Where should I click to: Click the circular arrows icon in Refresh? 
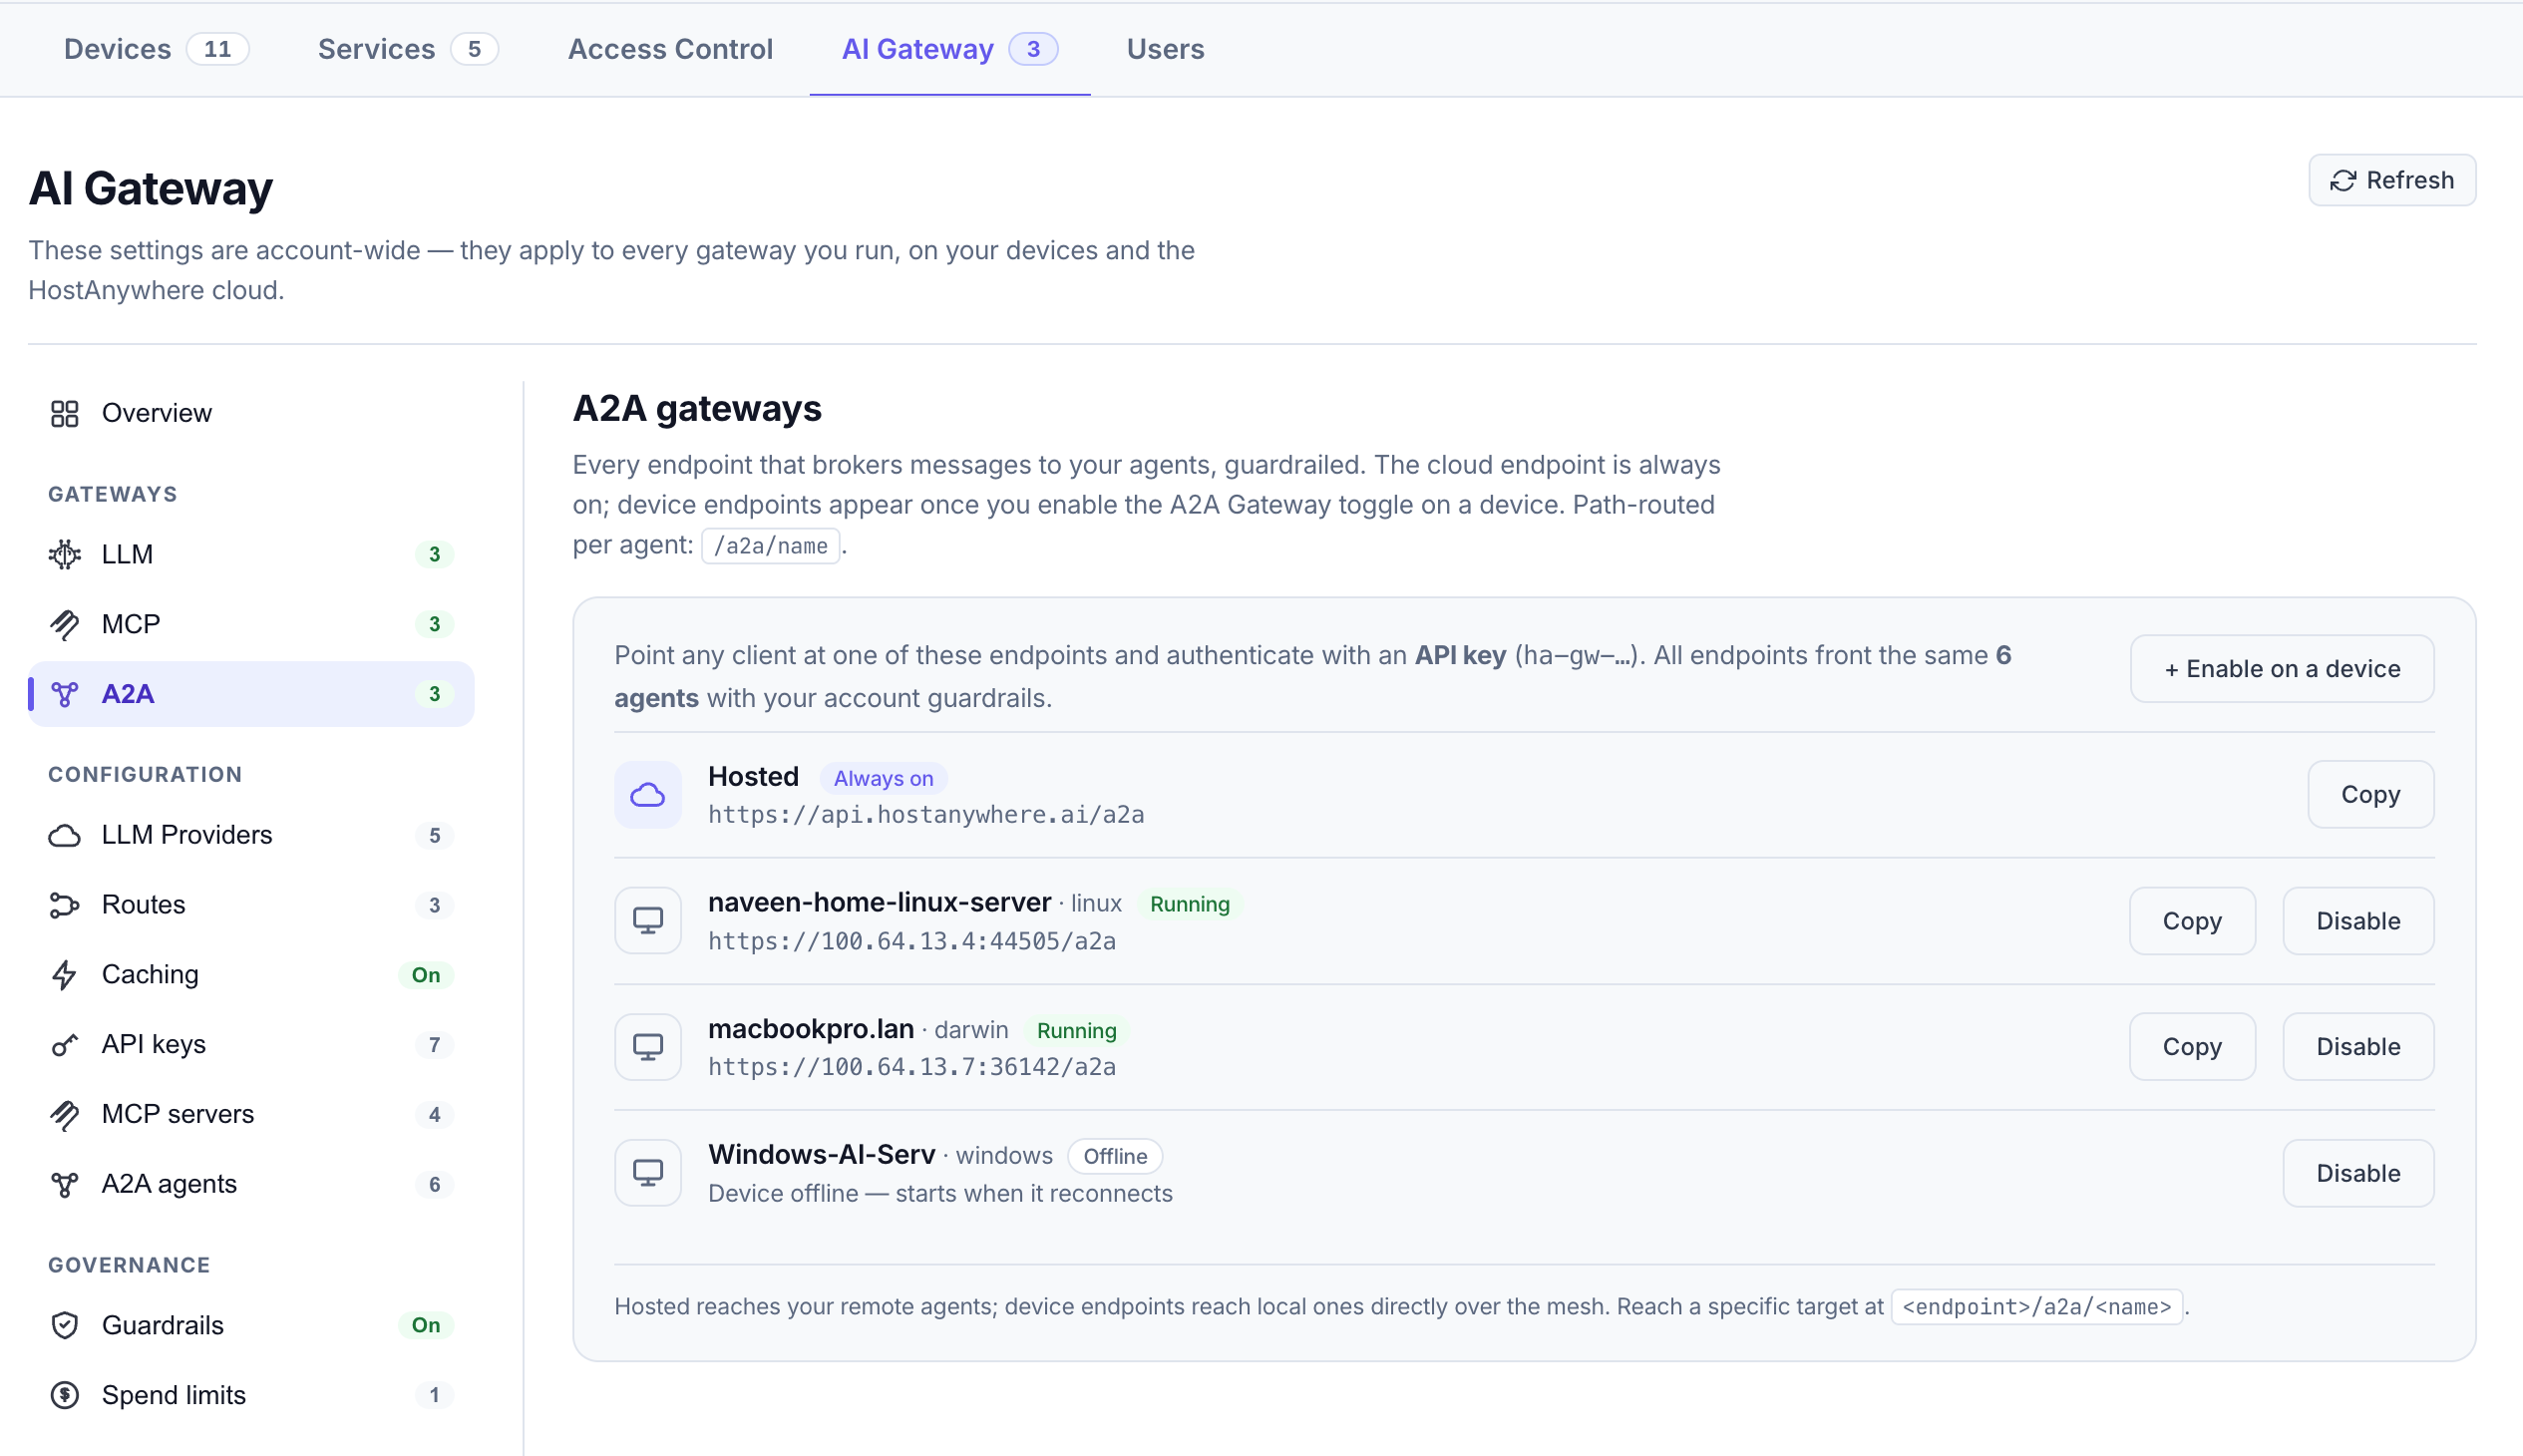[2343, 181]
